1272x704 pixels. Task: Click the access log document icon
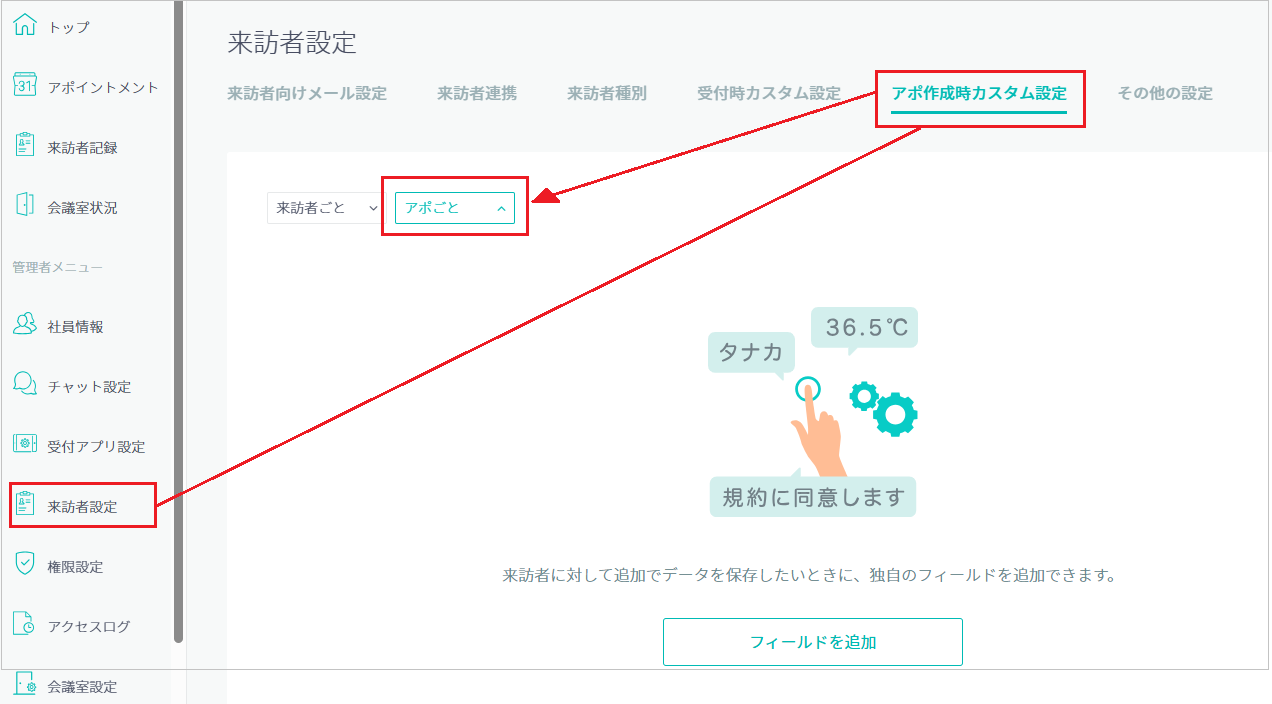click(x=26, y=626)
